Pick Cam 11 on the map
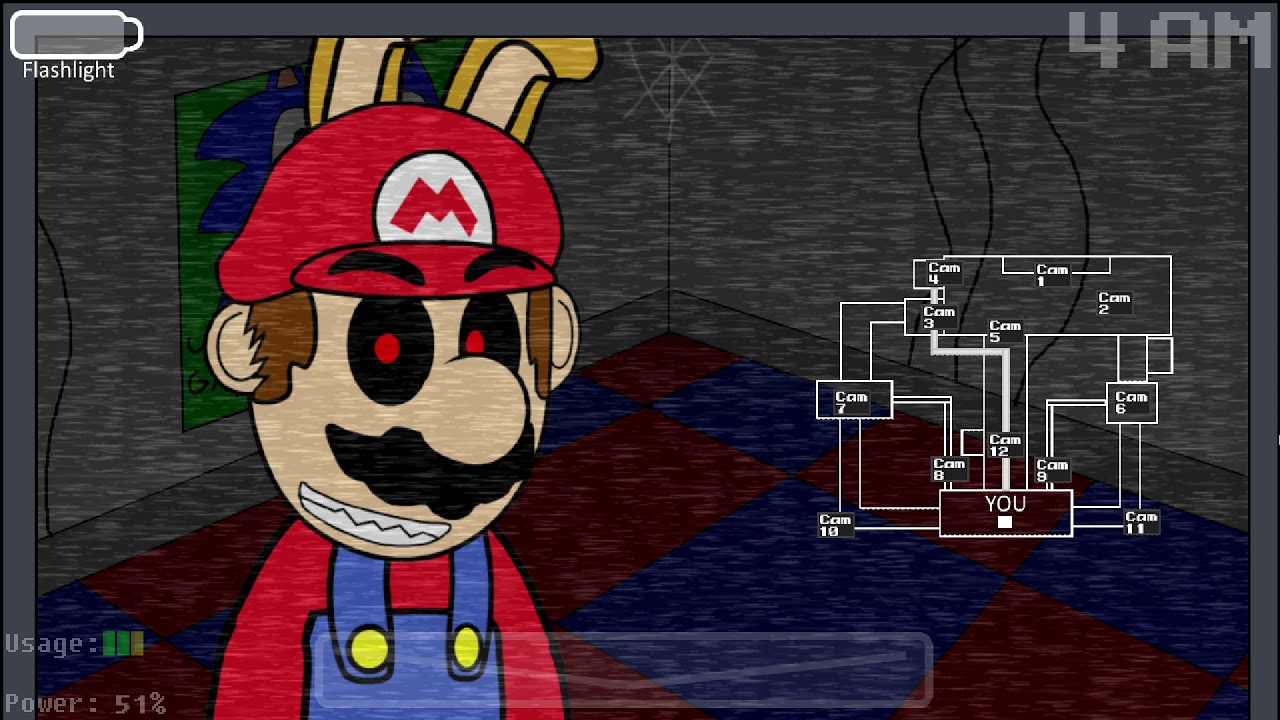The height and width of the screenshot is (720, 1280). point(1141,522)
